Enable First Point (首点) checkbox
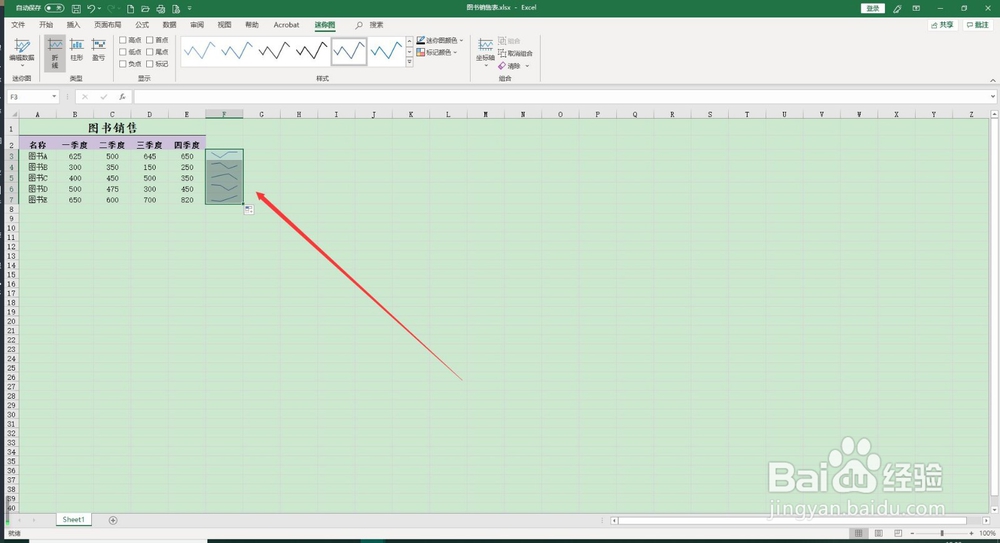1000x543 pixels. [x=150, y=40]
